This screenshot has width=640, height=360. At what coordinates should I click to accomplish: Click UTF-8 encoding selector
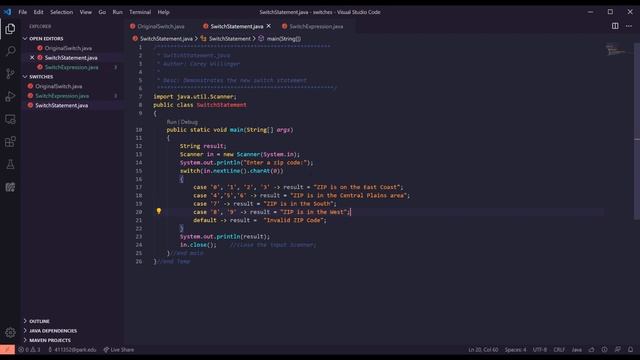click(x=540, y=350)
